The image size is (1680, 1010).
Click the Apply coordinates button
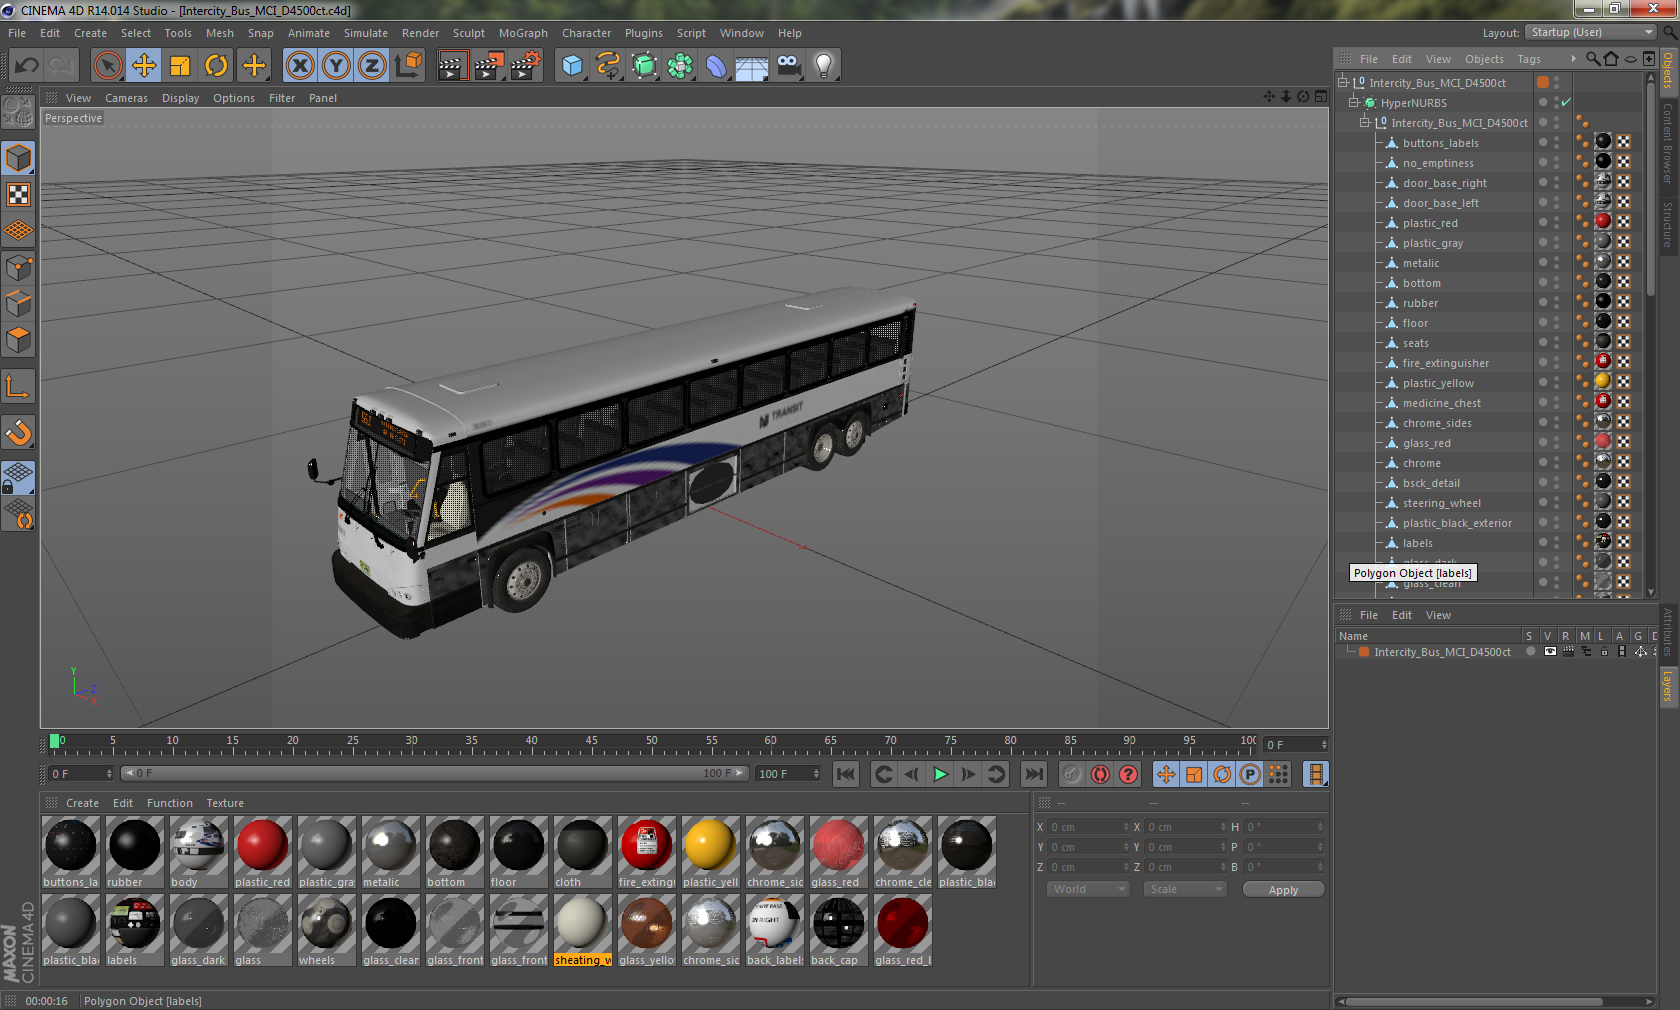[1283, 889]
